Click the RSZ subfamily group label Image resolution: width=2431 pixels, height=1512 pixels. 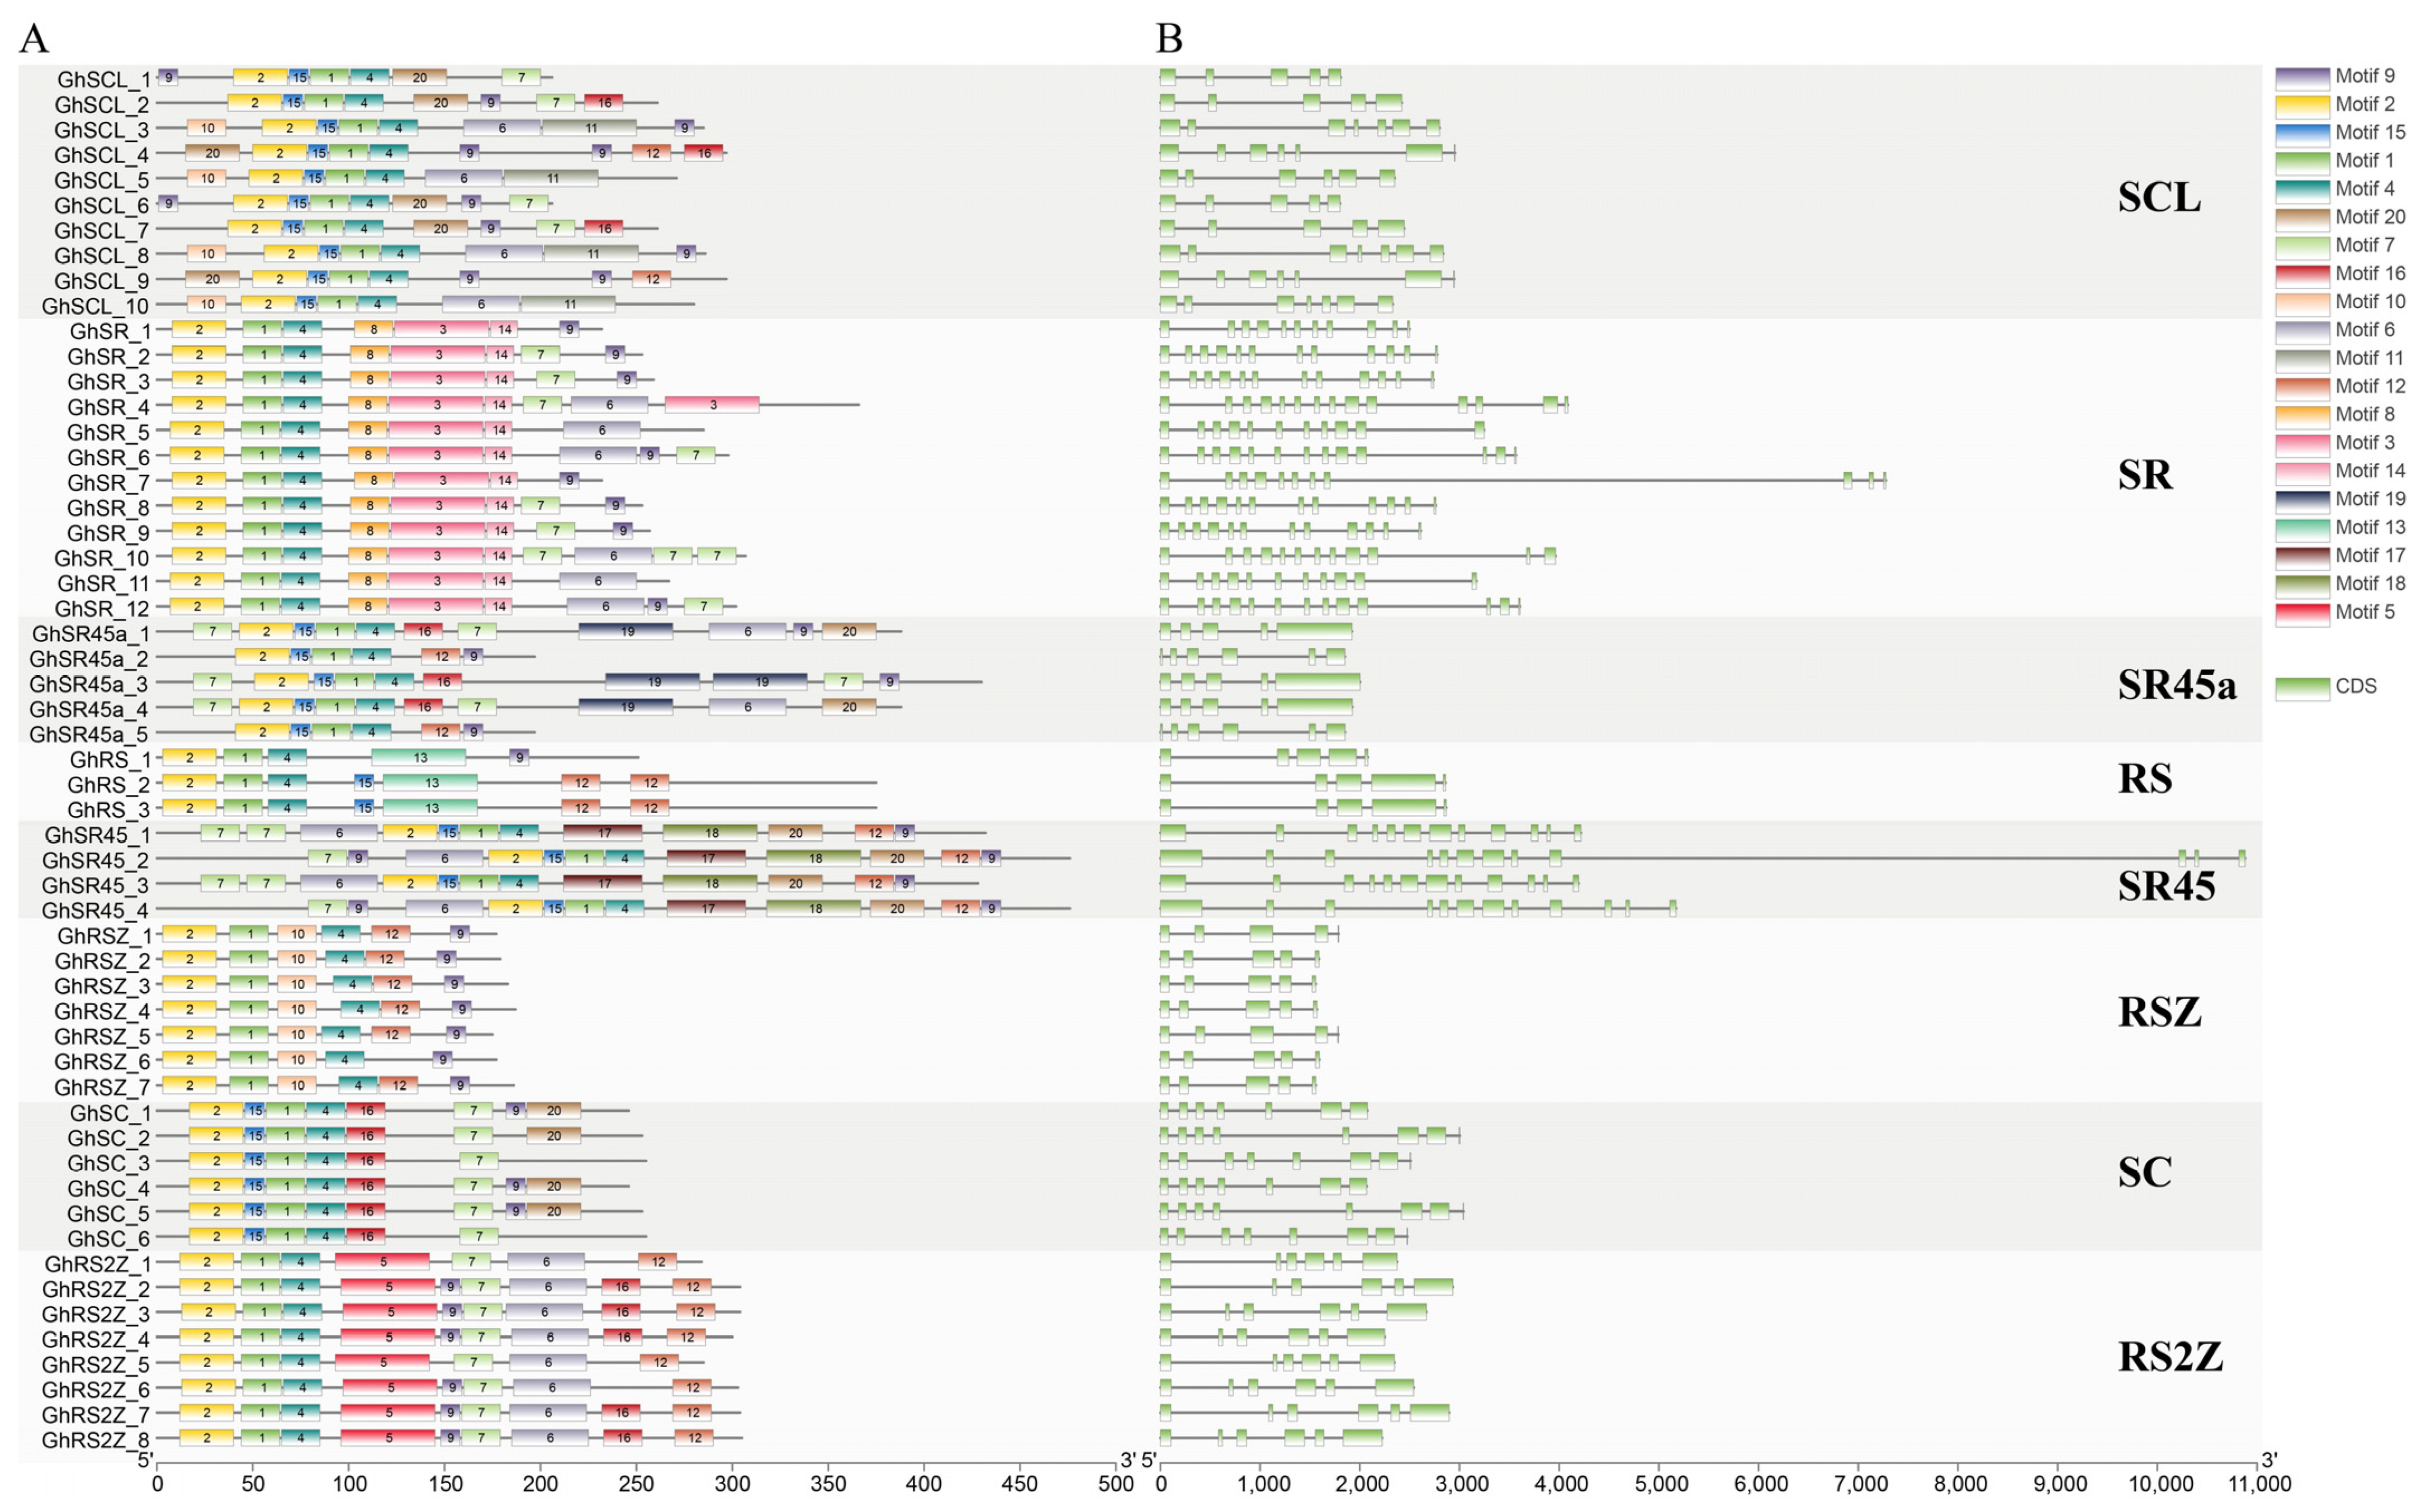tap(2159, 1012)
